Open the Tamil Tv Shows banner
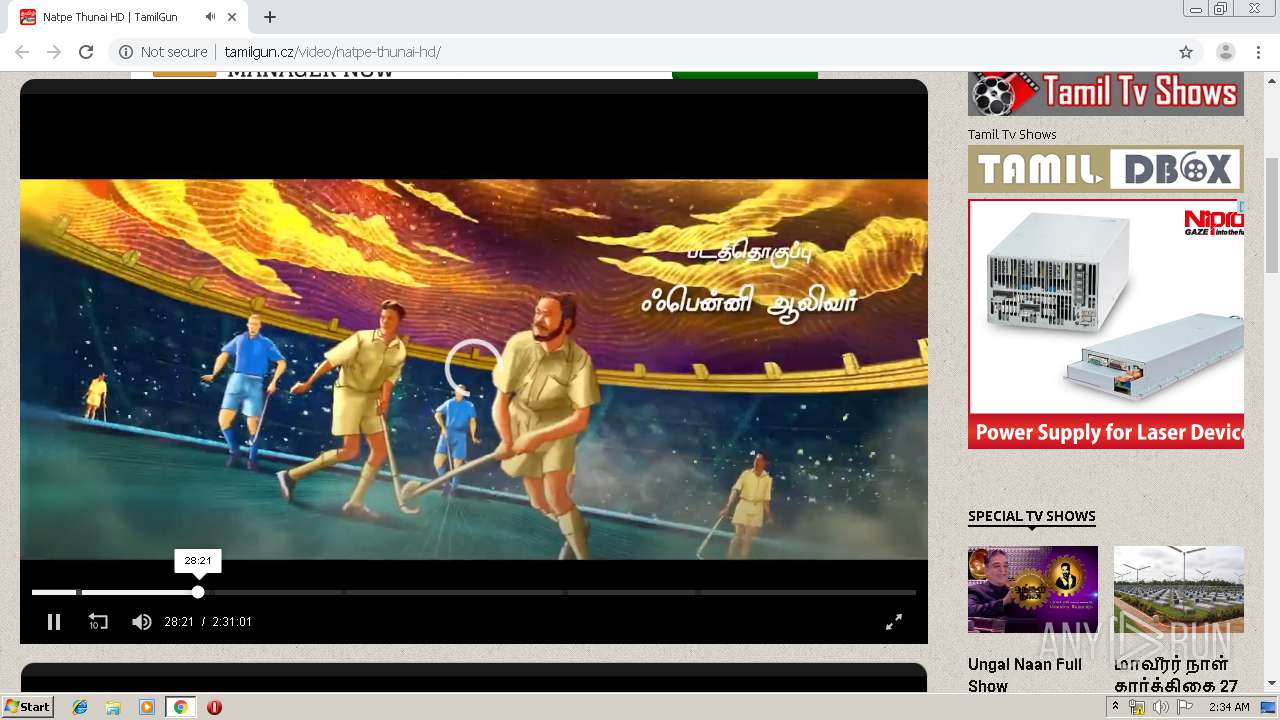The image size is (1280, 720). tap(1106, 93)
